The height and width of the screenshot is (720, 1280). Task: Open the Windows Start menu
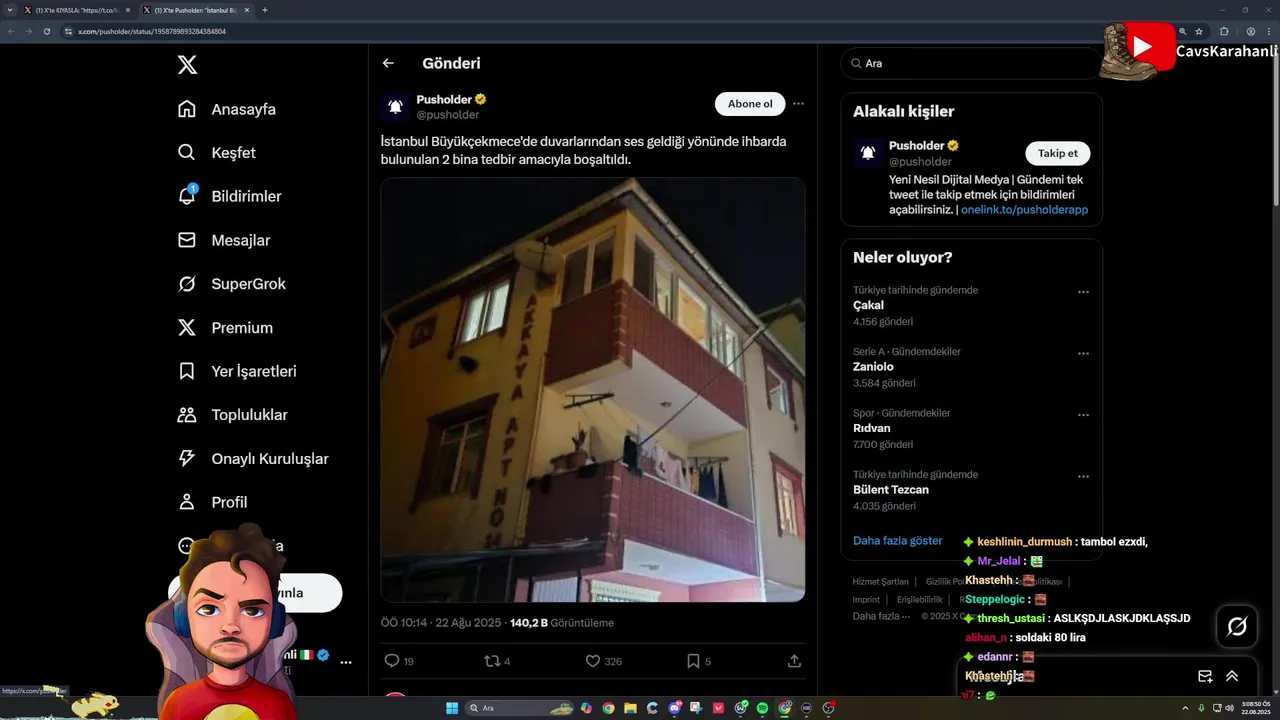tap(452, 708)
